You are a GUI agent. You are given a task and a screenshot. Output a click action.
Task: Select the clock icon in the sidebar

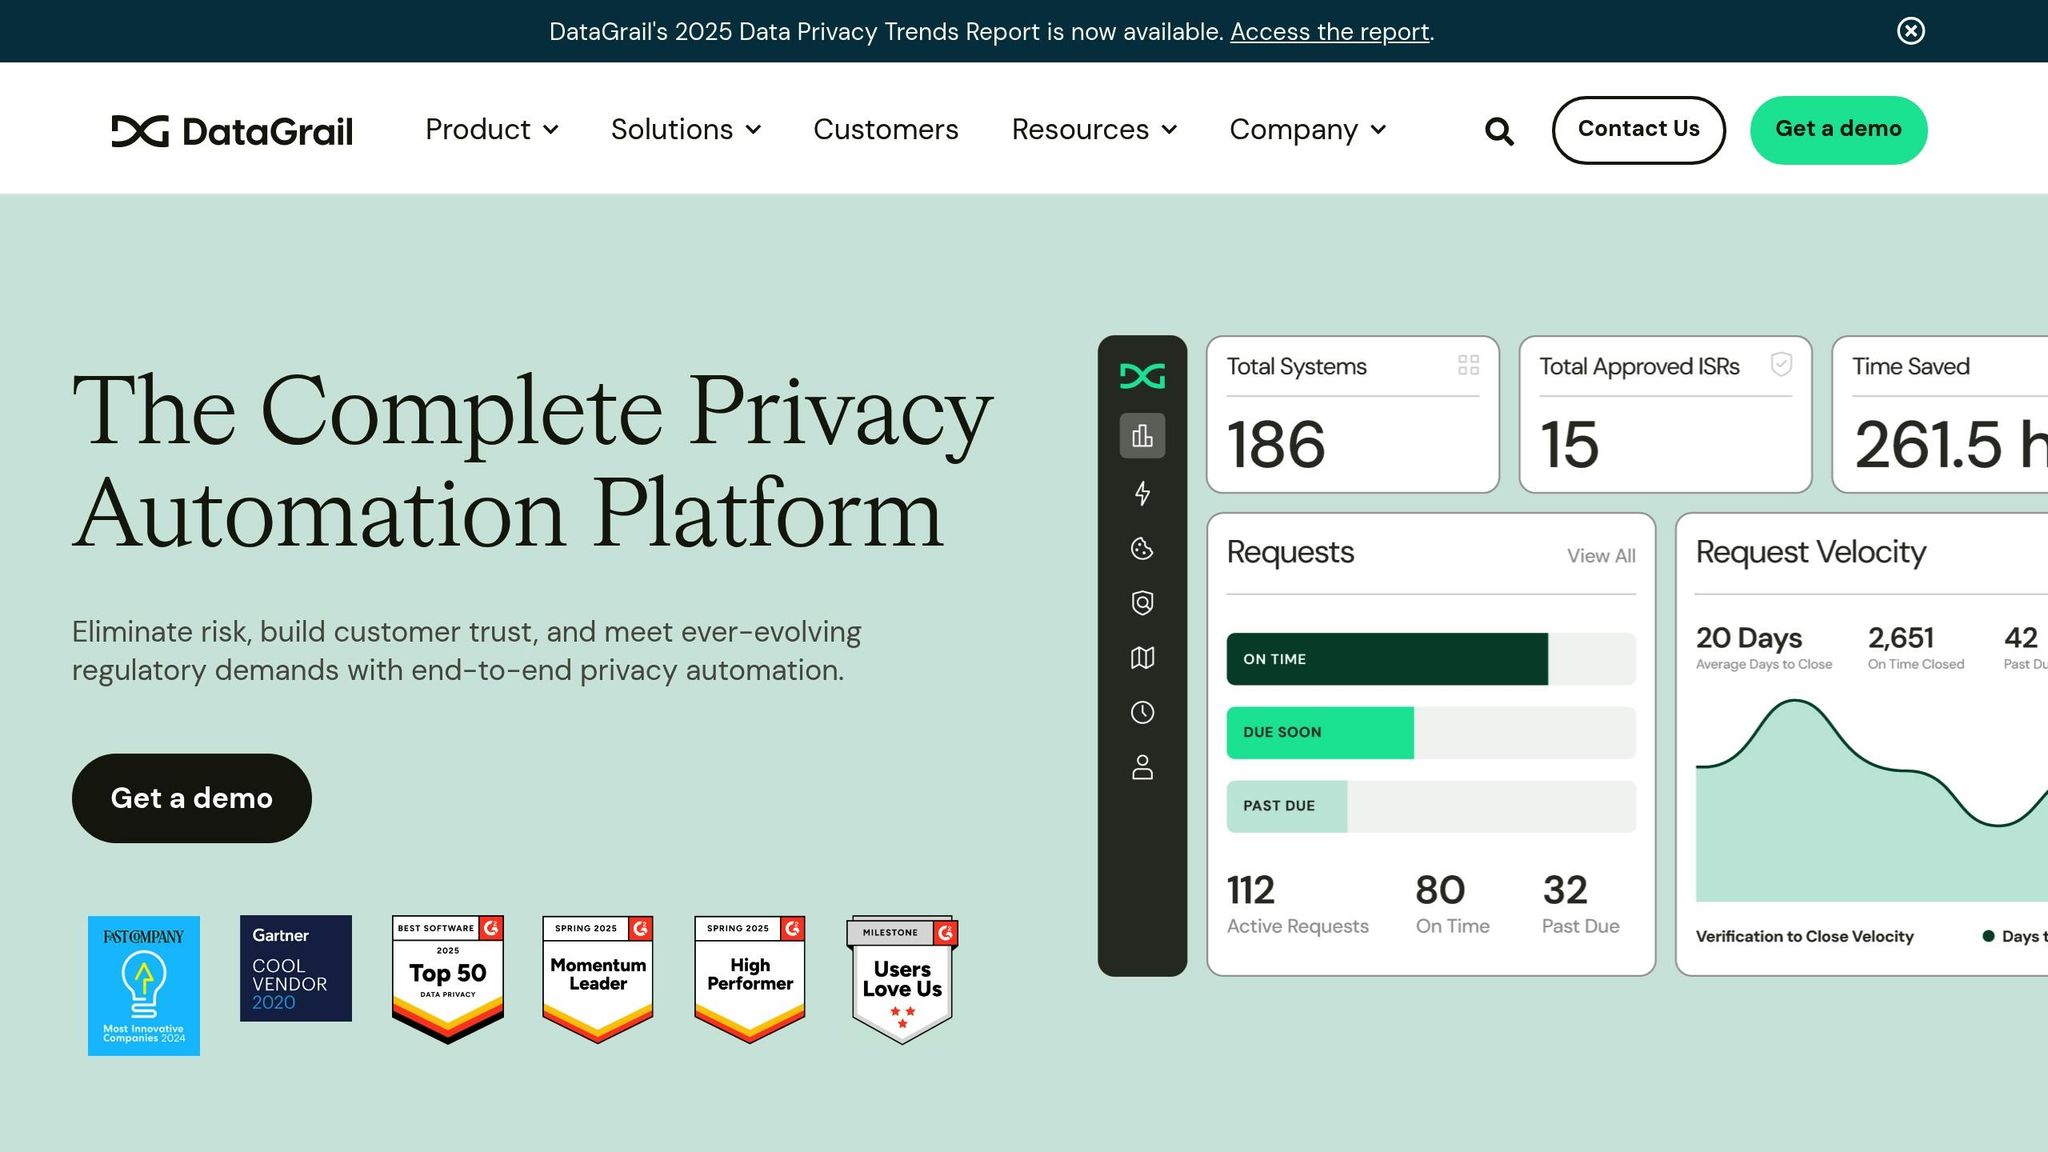click(x=1142, y=712)
